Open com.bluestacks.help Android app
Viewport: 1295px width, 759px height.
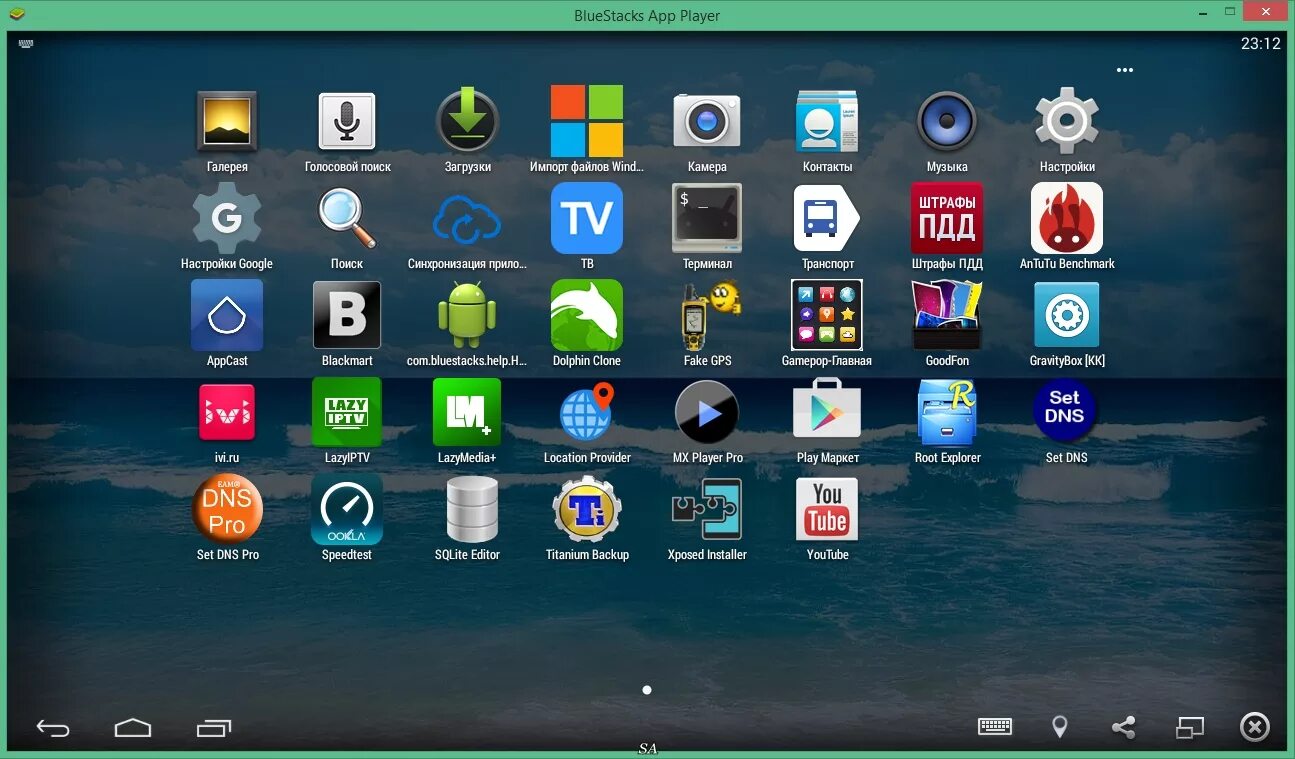[x=467, y=315]
